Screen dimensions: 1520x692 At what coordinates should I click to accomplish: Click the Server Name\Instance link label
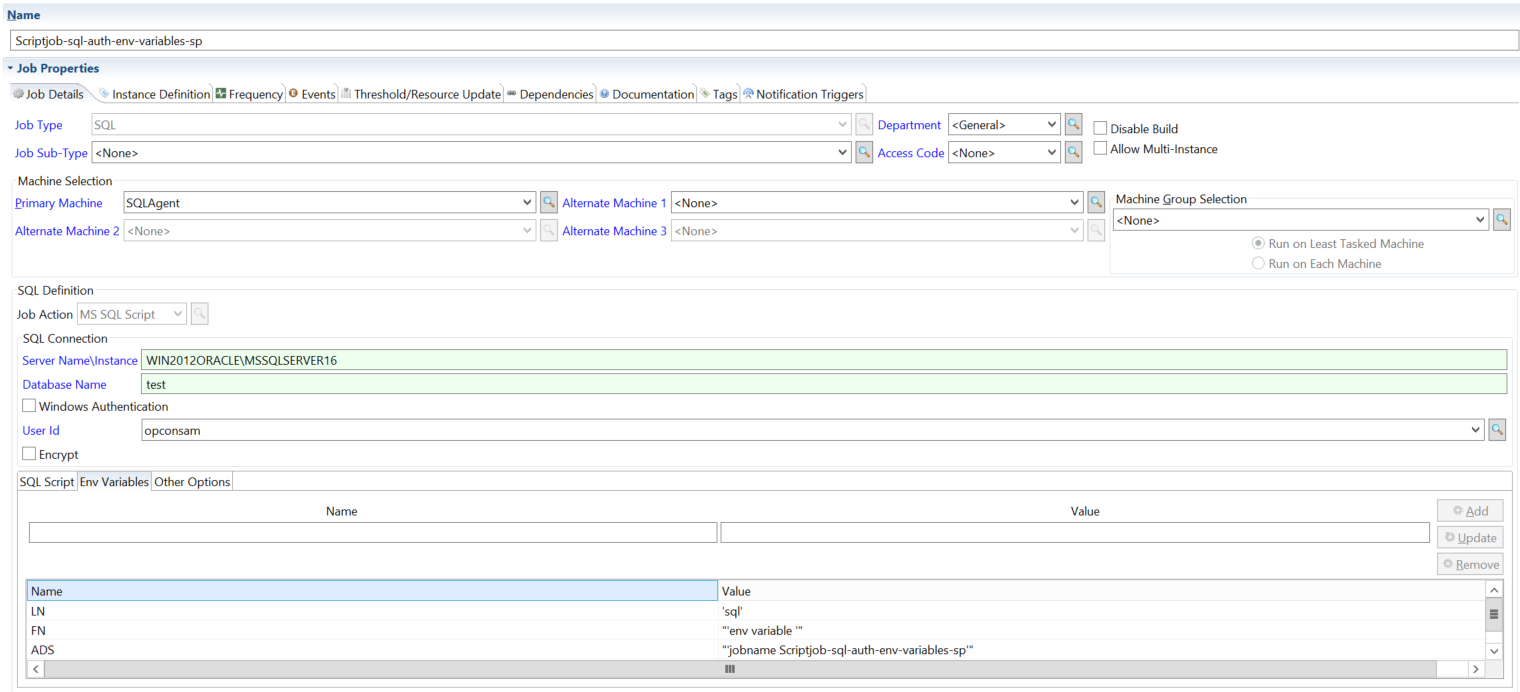(x=80, y=360)
